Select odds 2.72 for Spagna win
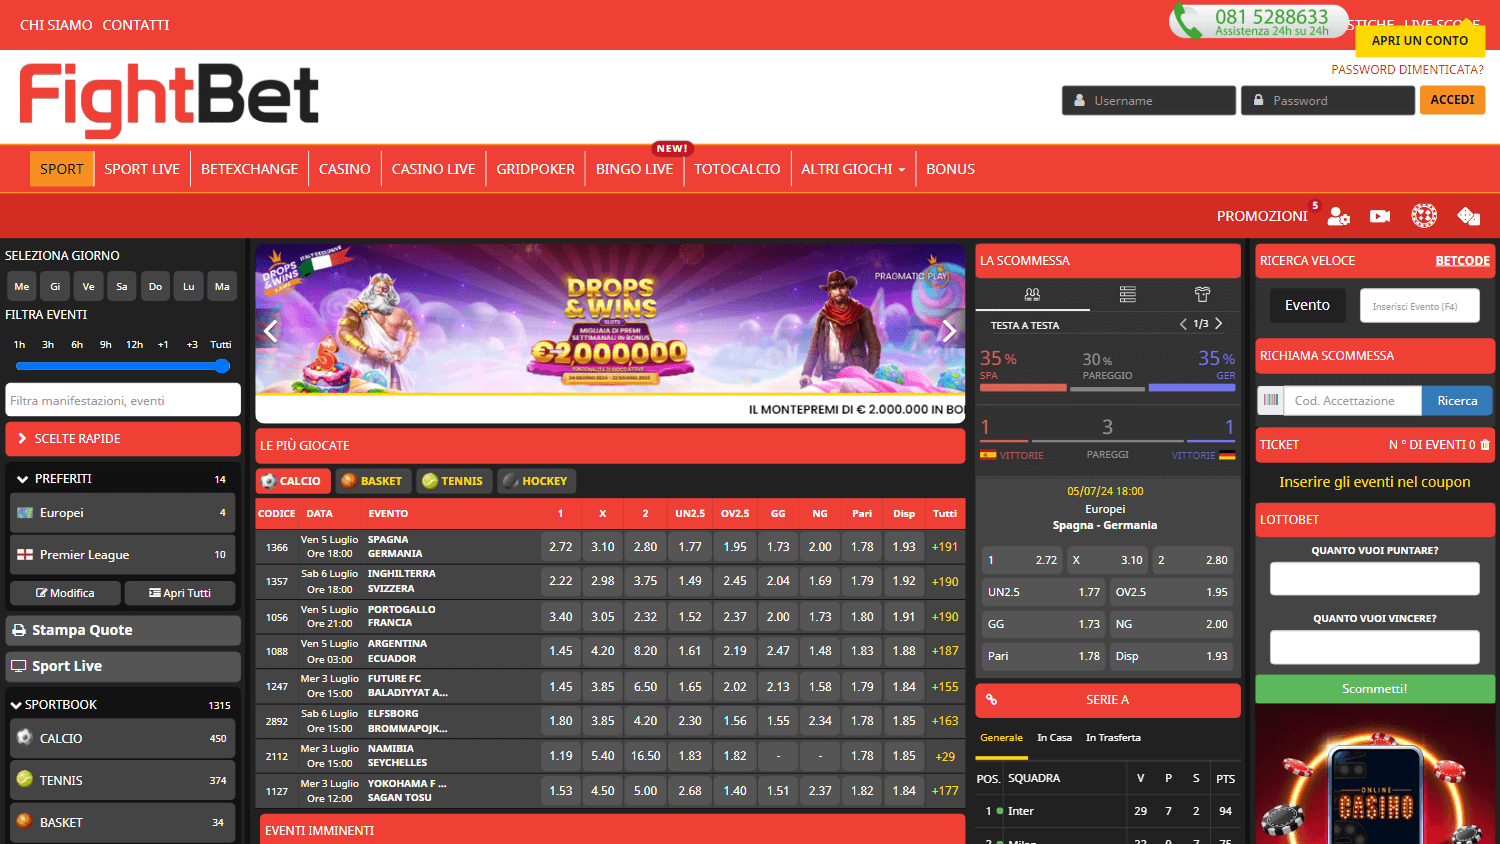 click(561, 547)
